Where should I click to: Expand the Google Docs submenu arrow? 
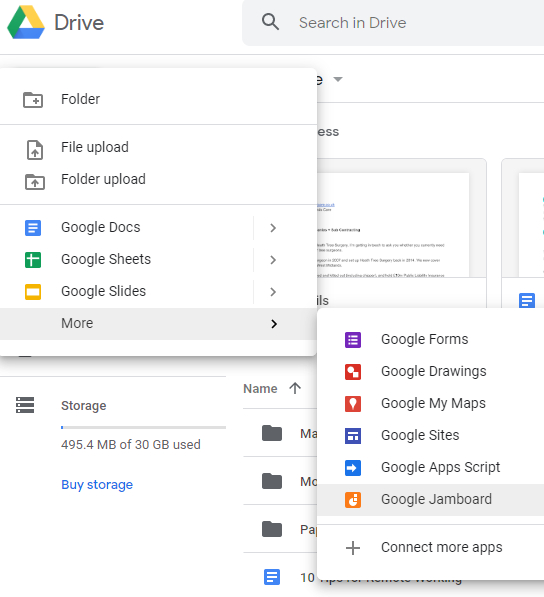[273, 228]
